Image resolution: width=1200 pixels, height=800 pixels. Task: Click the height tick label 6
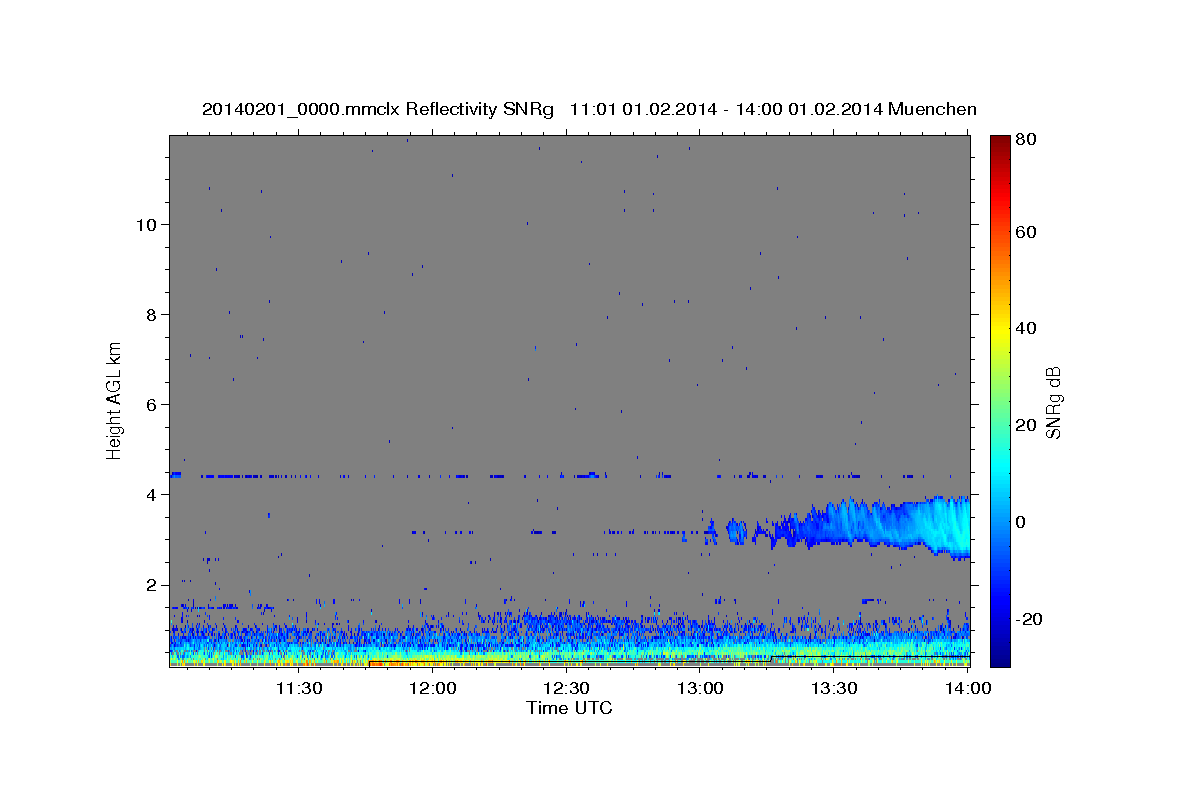151,404
